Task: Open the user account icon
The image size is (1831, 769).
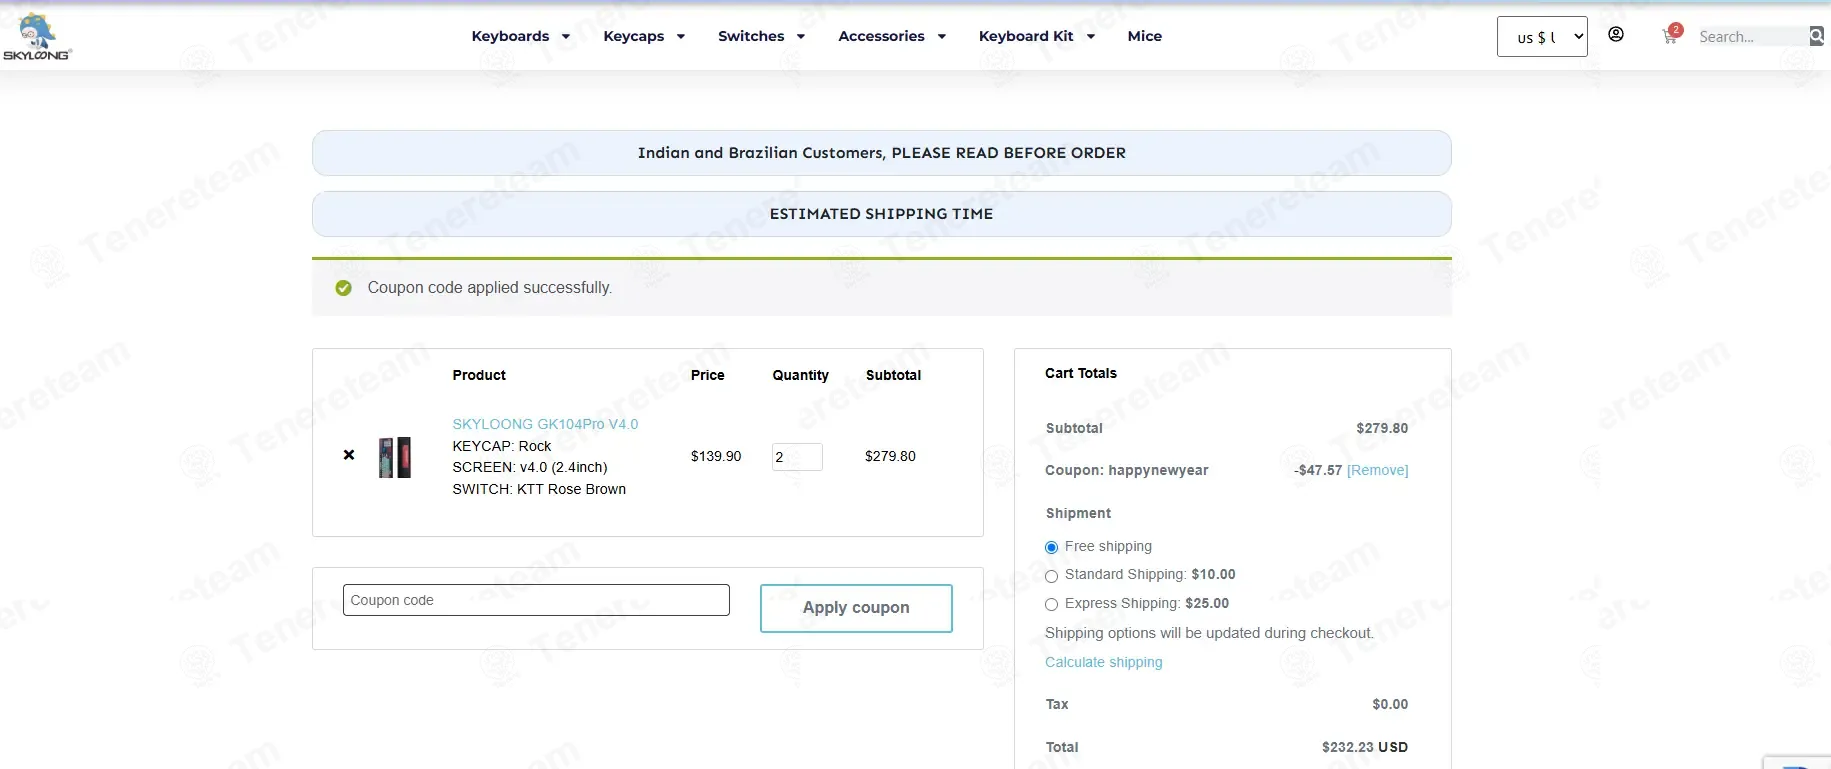Action: point(1616,34)
